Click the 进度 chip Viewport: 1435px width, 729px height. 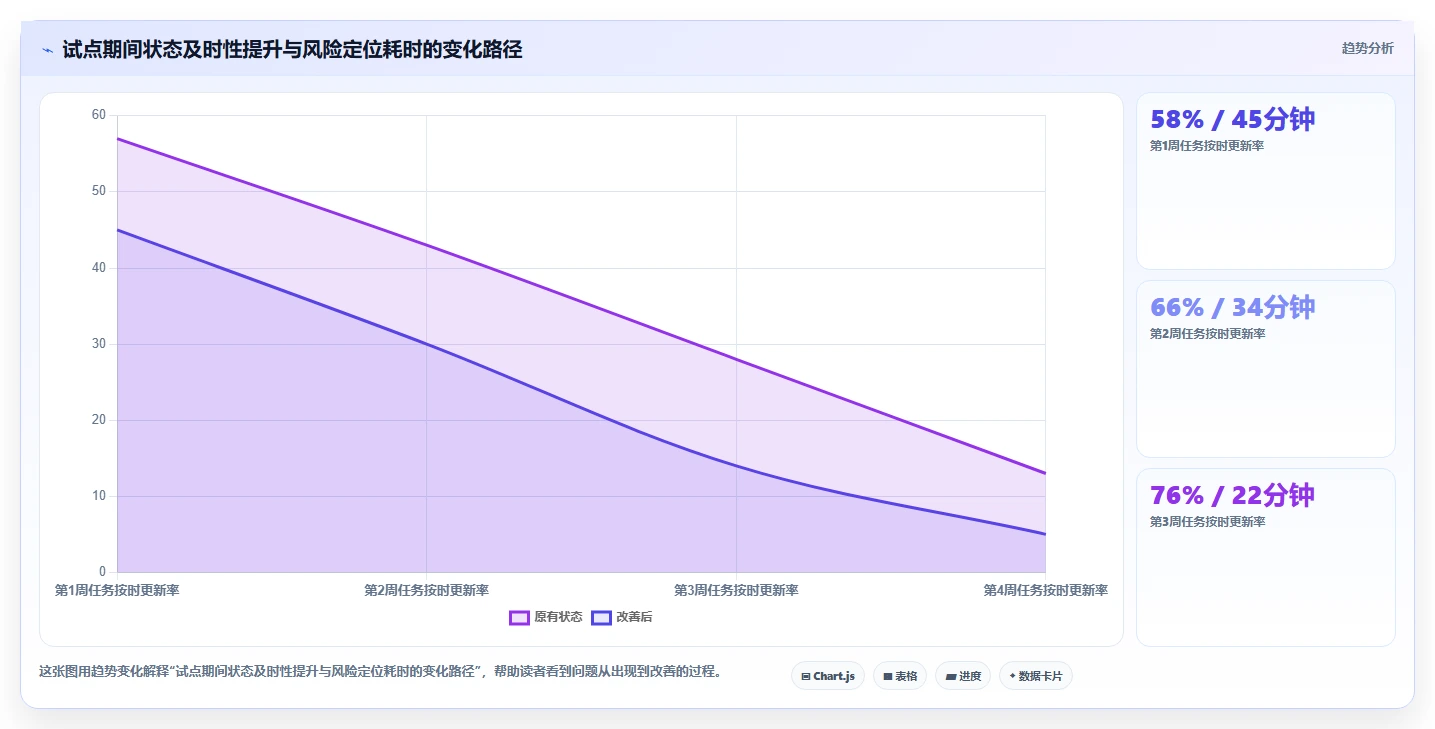[963, 676]
